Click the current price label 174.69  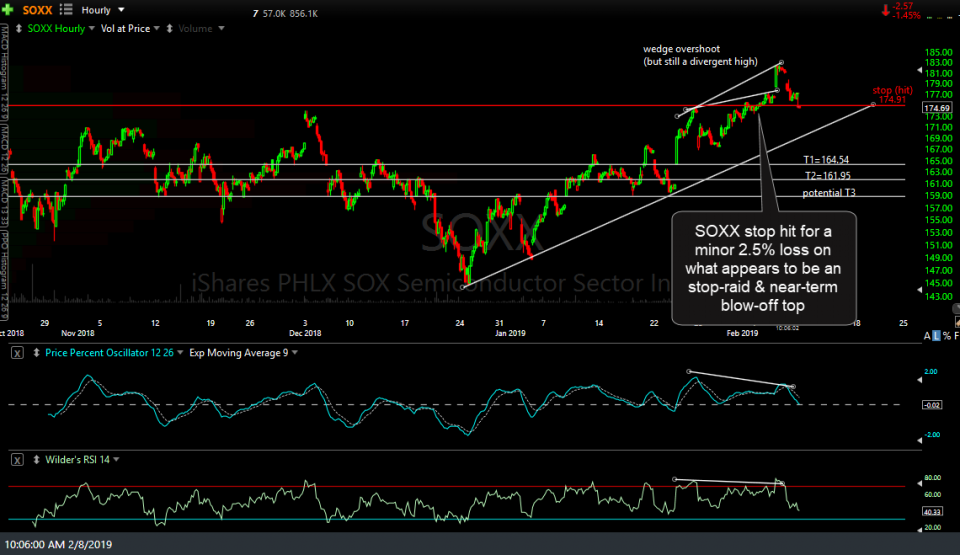click(x=937, y=108)
